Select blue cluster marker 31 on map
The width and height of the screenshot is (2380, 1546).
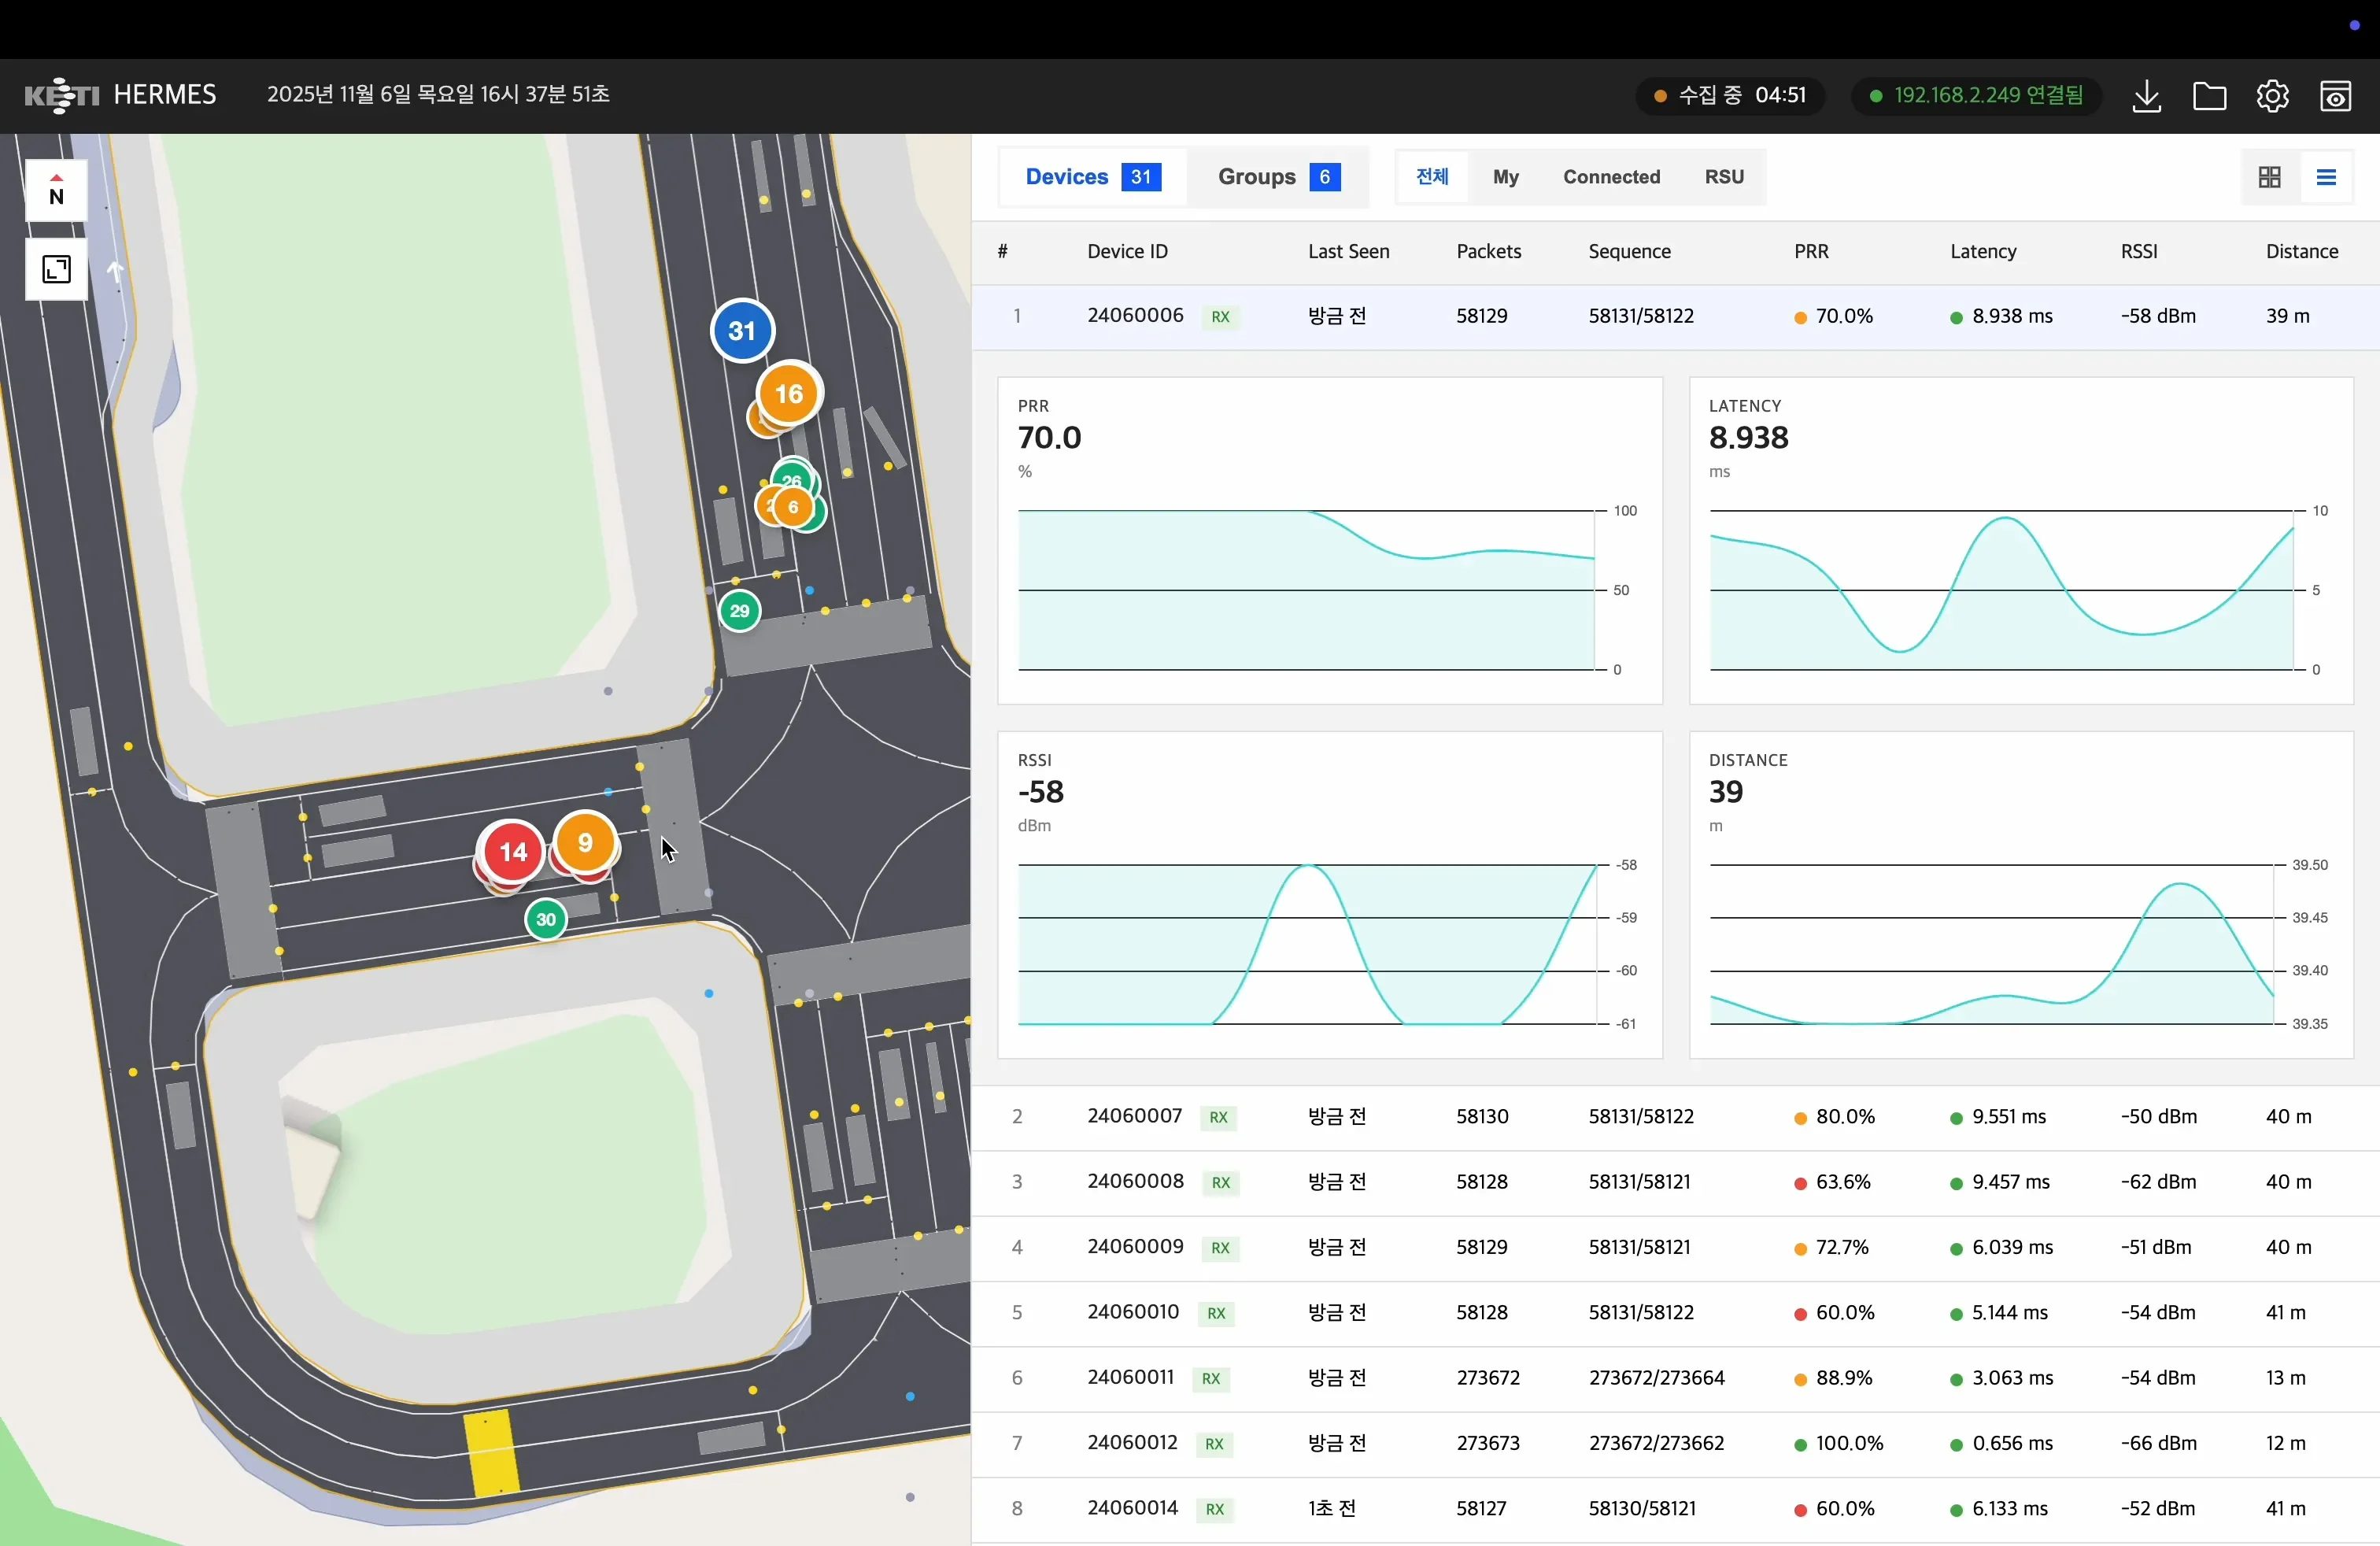742,331
